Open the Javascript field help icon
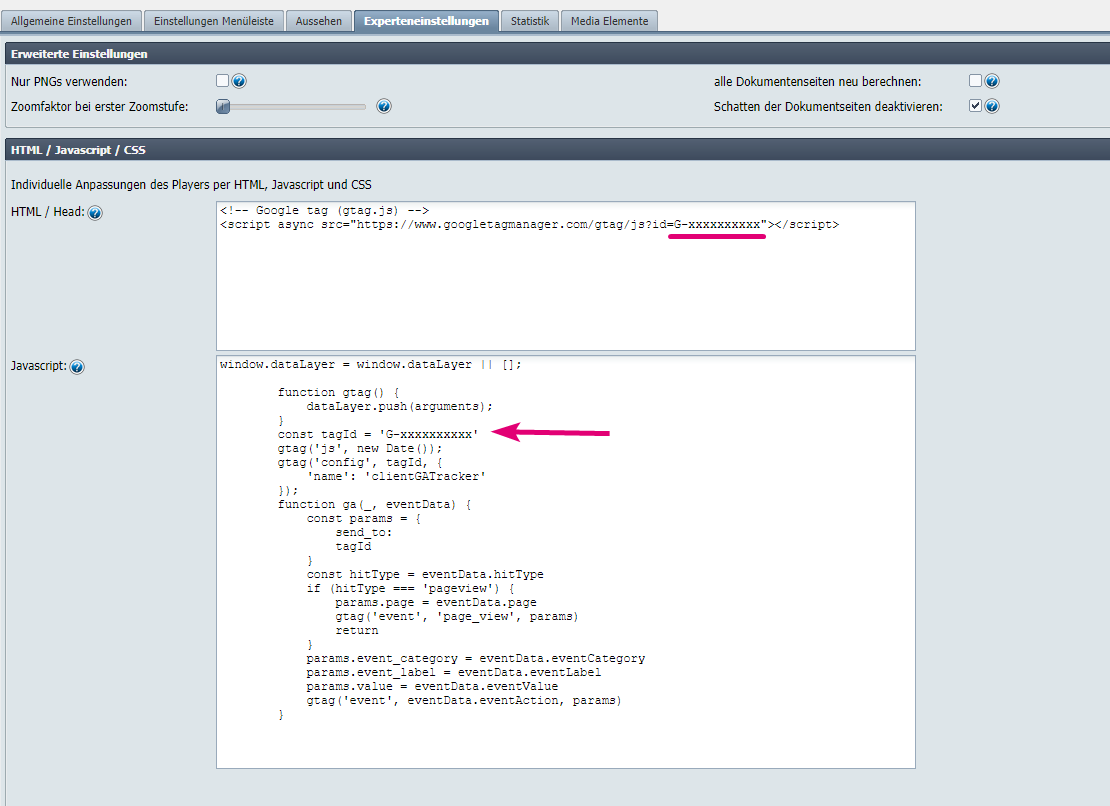The image size is (1110, 806). 77,367
